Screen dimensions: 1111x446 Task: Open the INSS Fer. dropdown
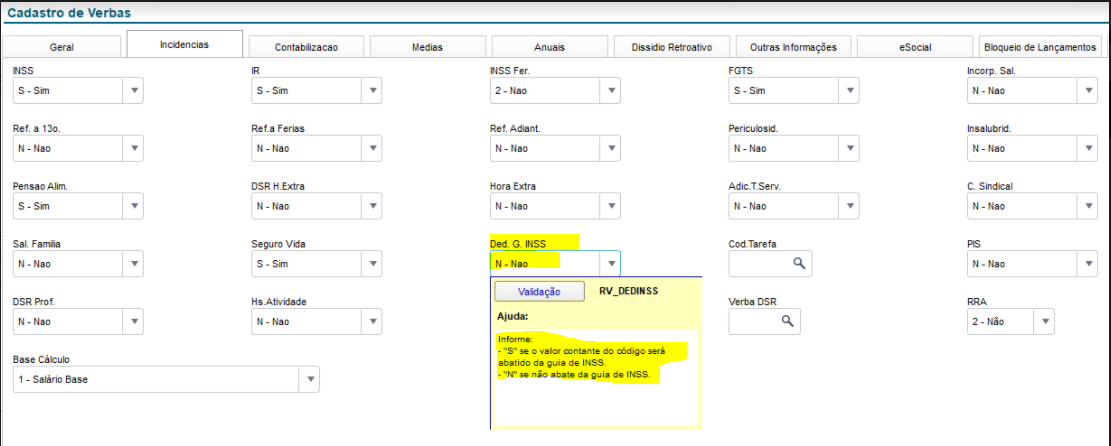610,91
